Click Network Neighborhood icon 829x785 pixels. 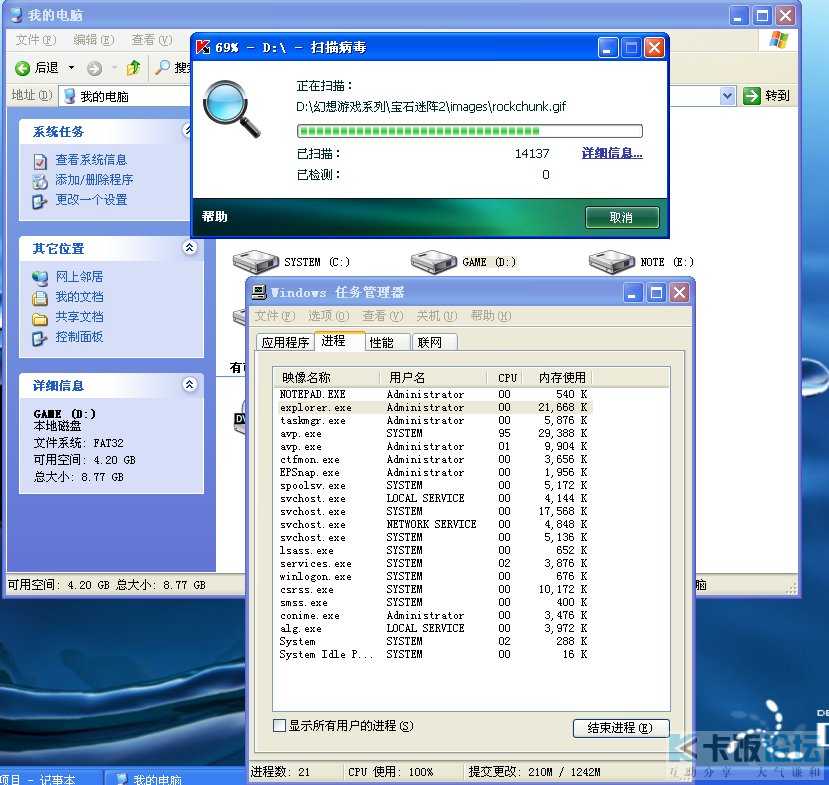pos(40,277)
